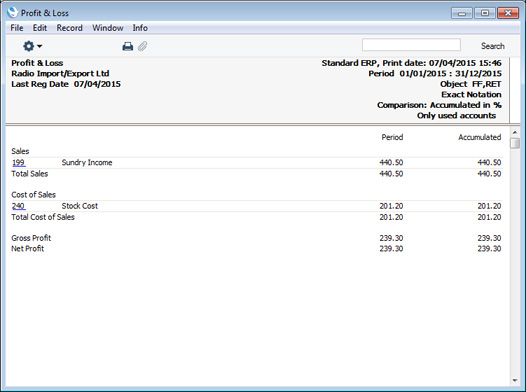Click the Sales section heading
The width and height of the screenshot is (526, 392).
pyautogui.click(x=20, y=151)
